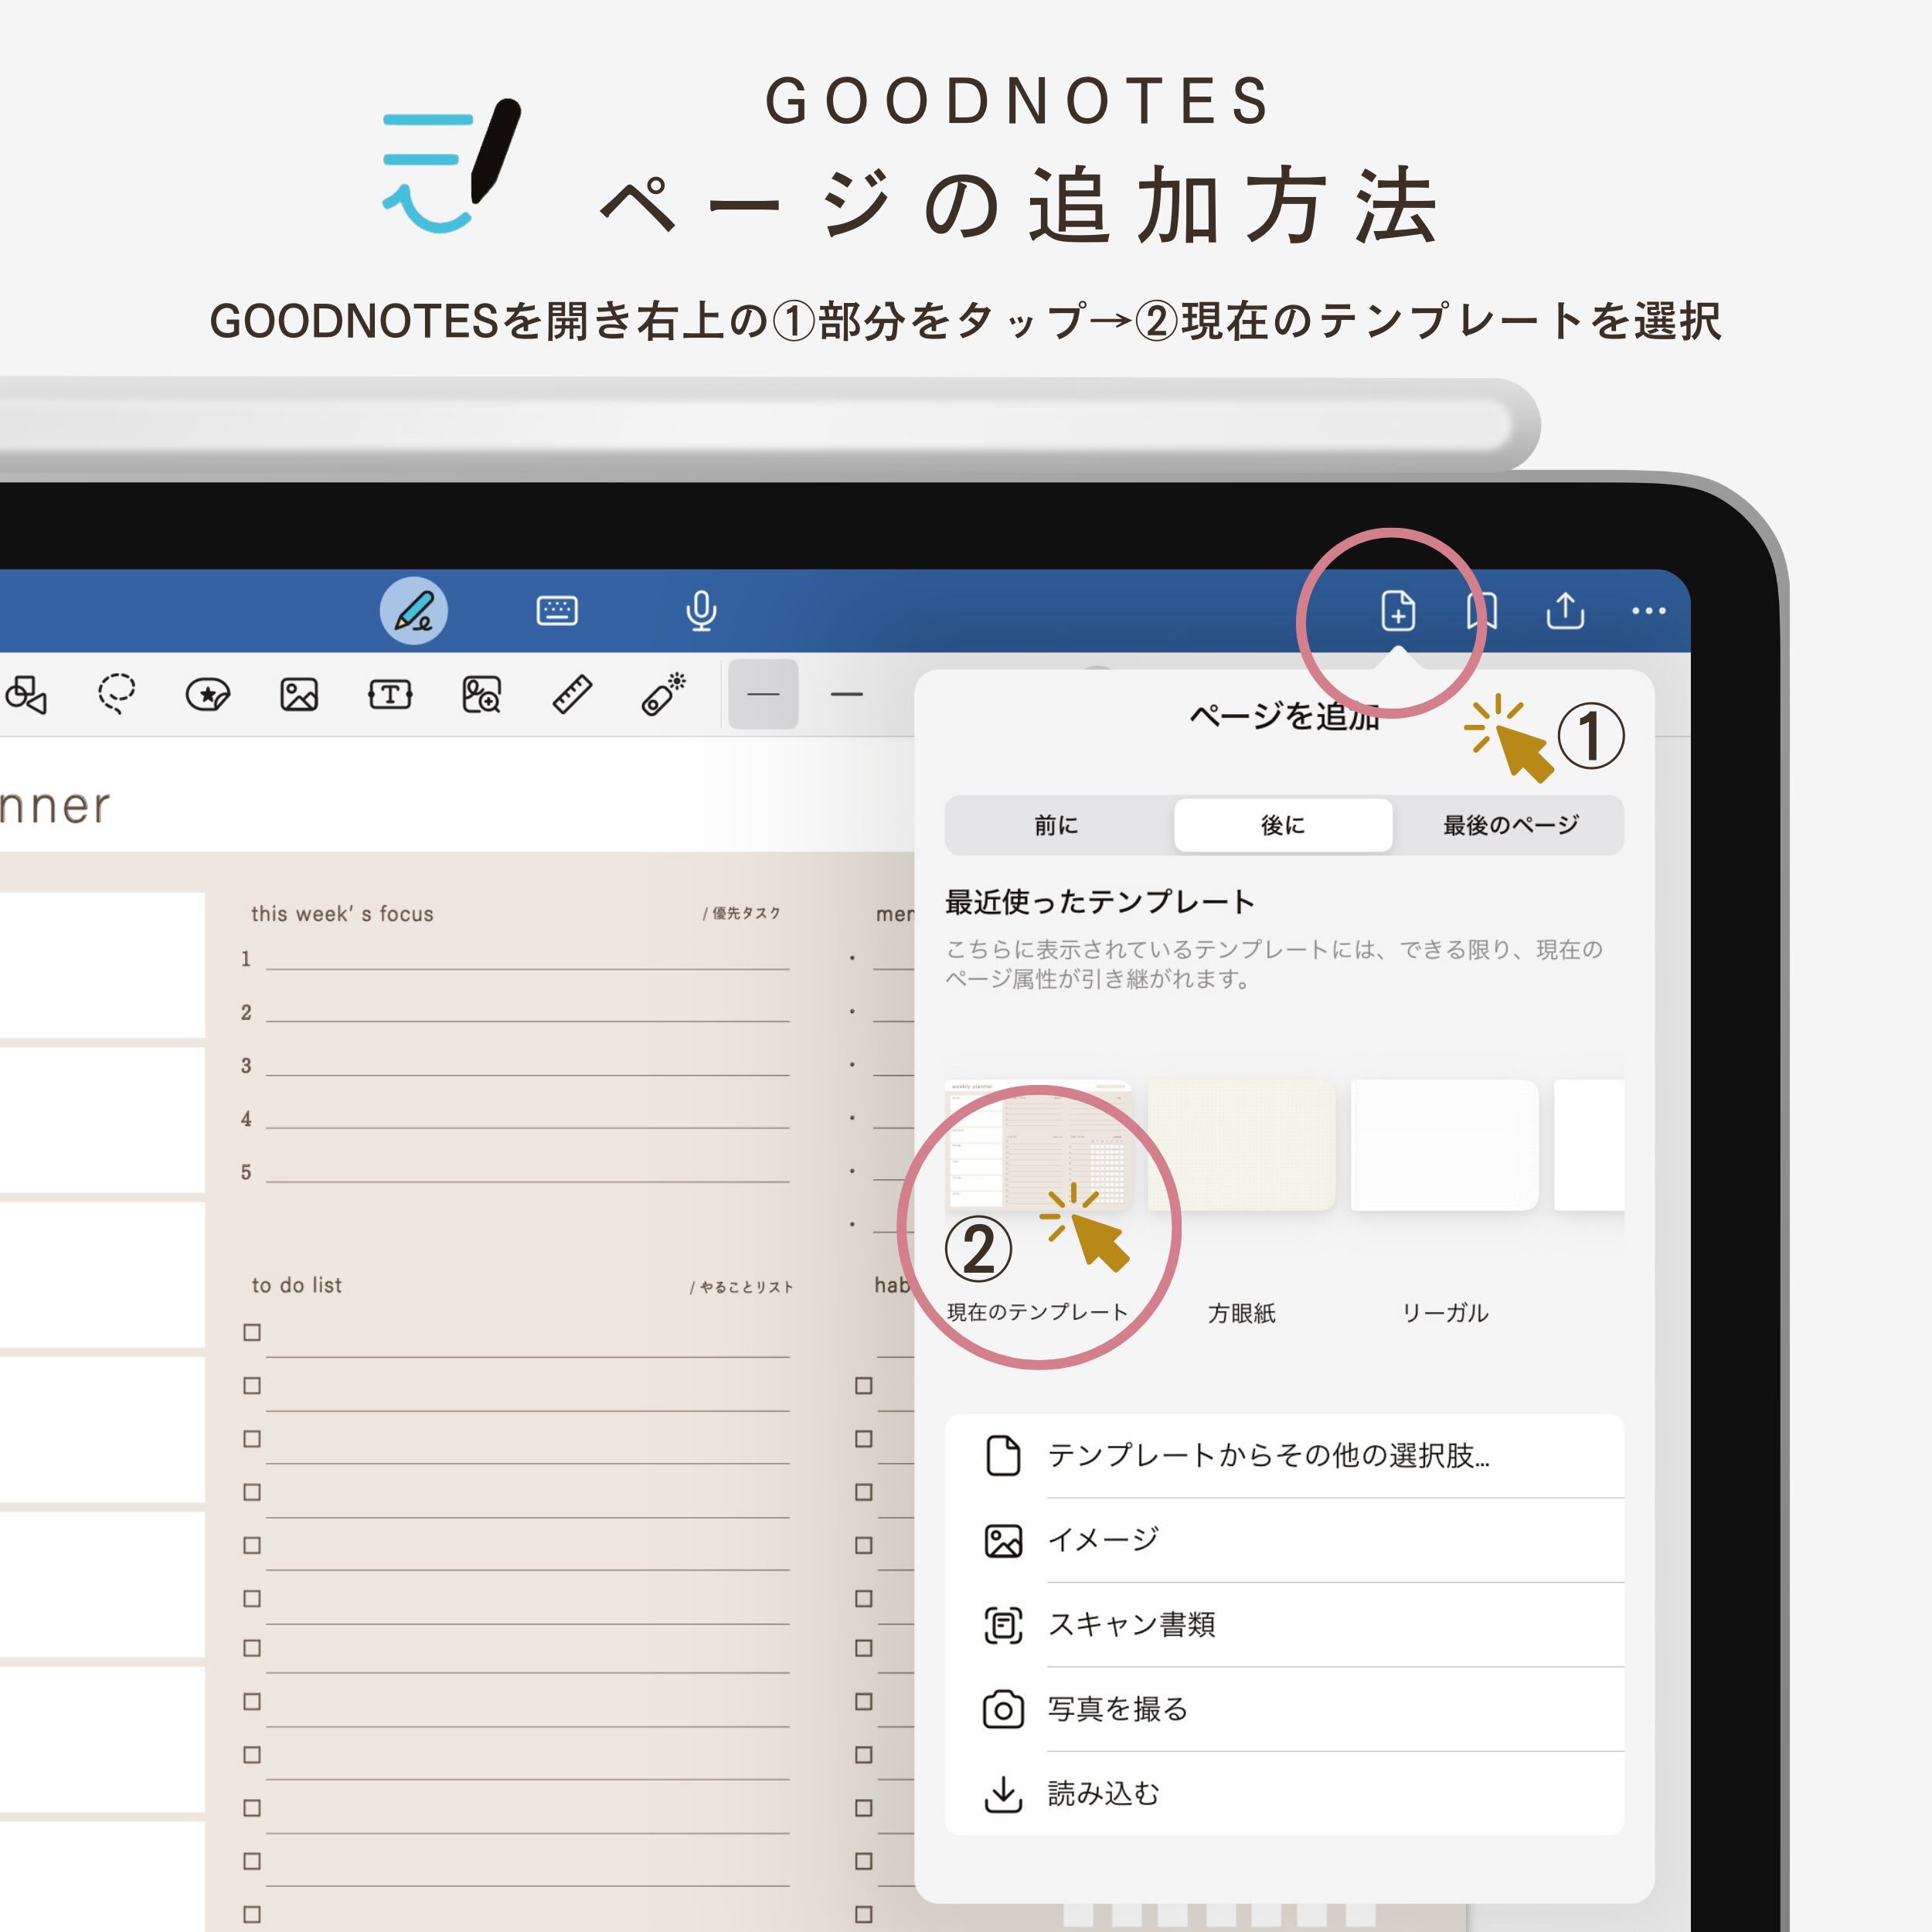Pick the リーガル template thumbnail
The image size is (1932, 1932).
pos(1444,1145)
